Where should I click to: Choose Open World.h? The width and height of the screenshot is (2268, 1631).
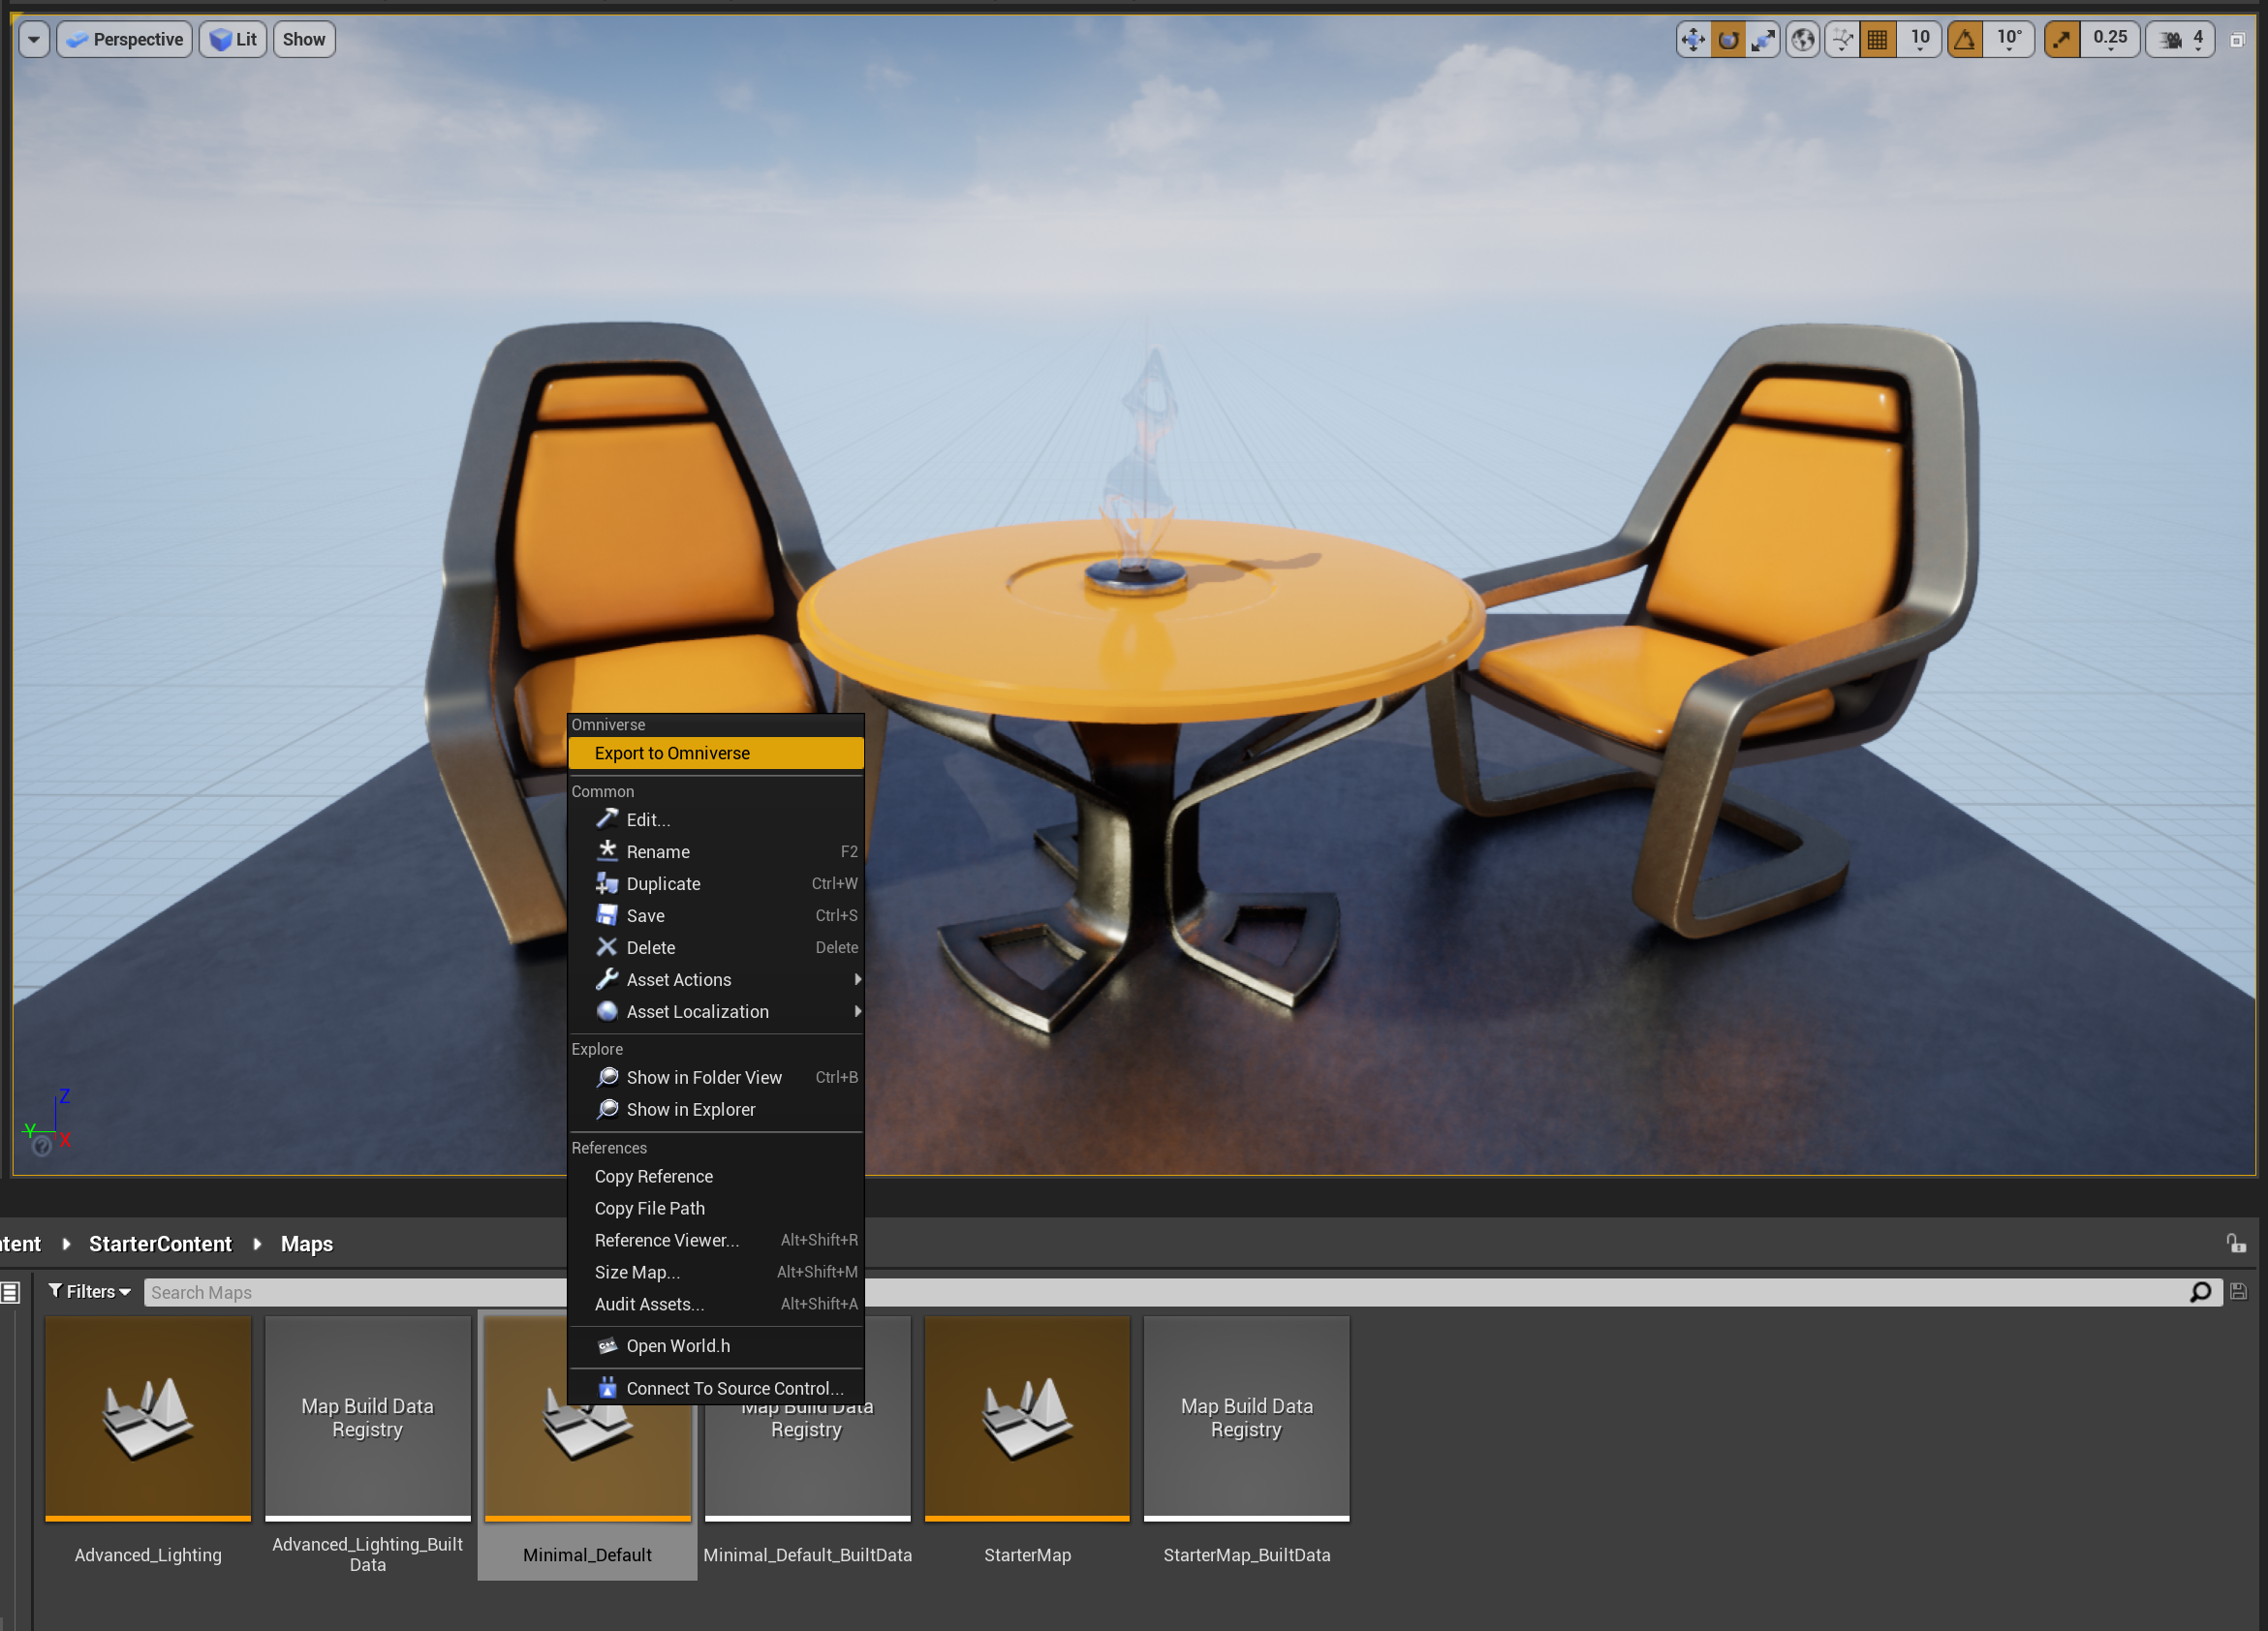(x=716, y=1347)
